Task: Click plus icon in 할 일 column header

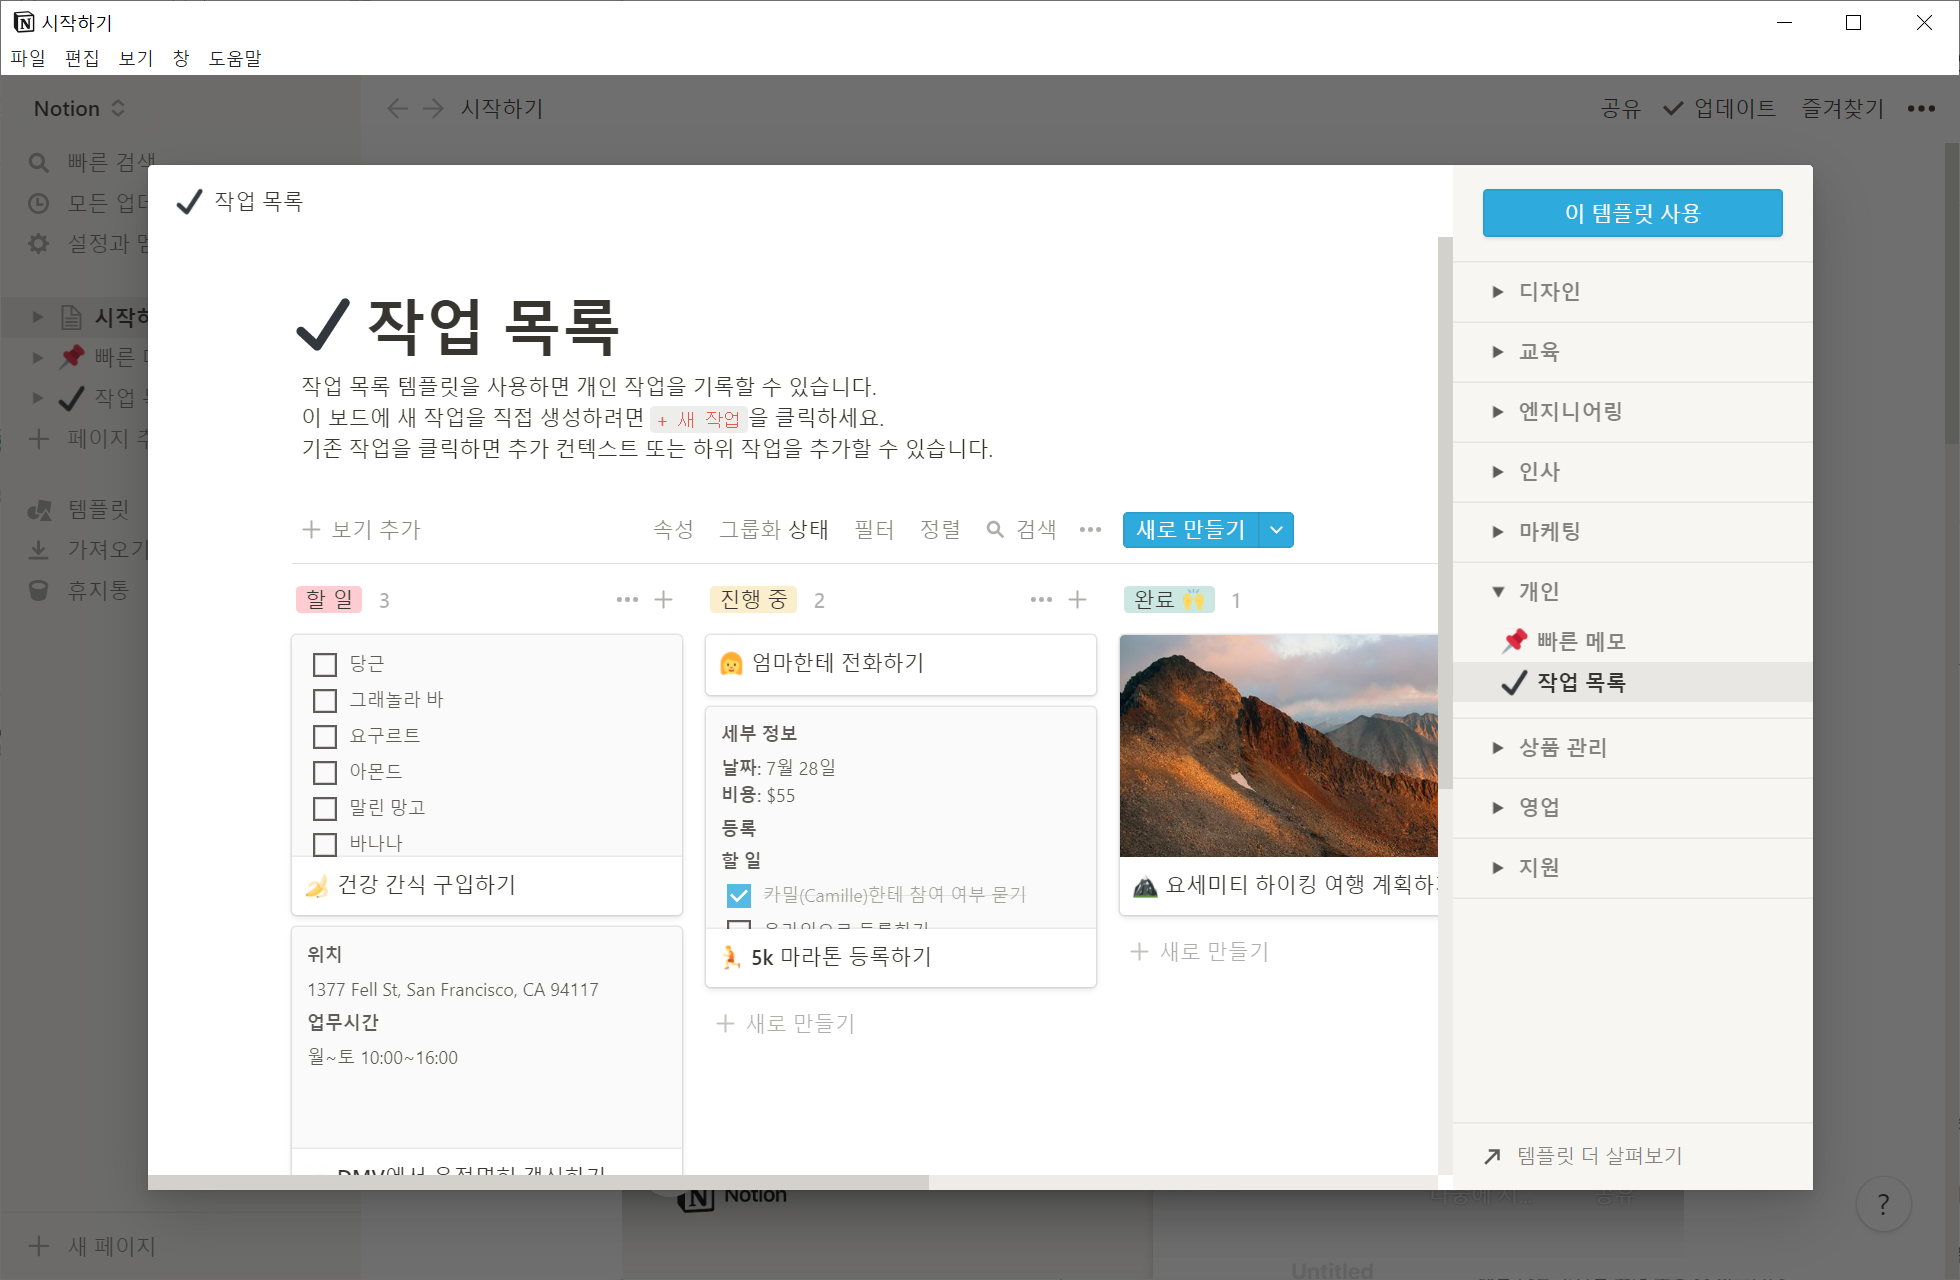Action: coord(663,600)
